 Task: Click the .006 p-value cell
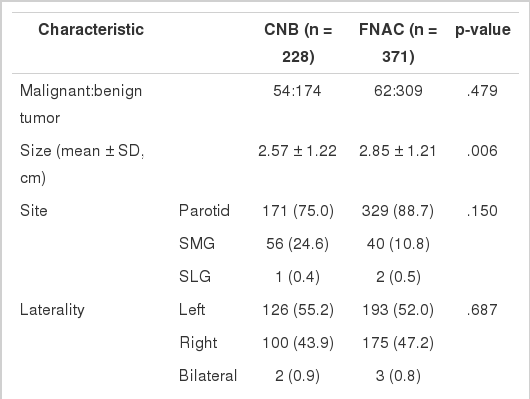[482, 151]
